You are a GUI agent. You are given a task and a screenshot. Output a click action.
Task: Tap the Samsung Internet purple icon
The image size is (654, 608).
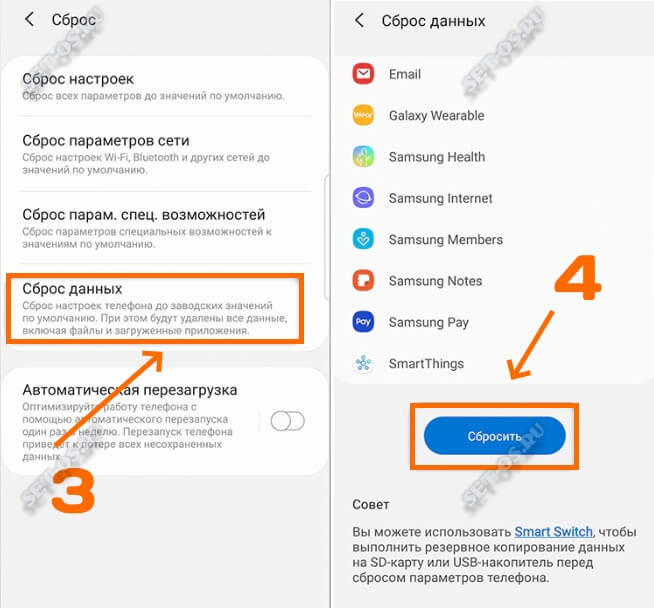(x=363, y=198)
